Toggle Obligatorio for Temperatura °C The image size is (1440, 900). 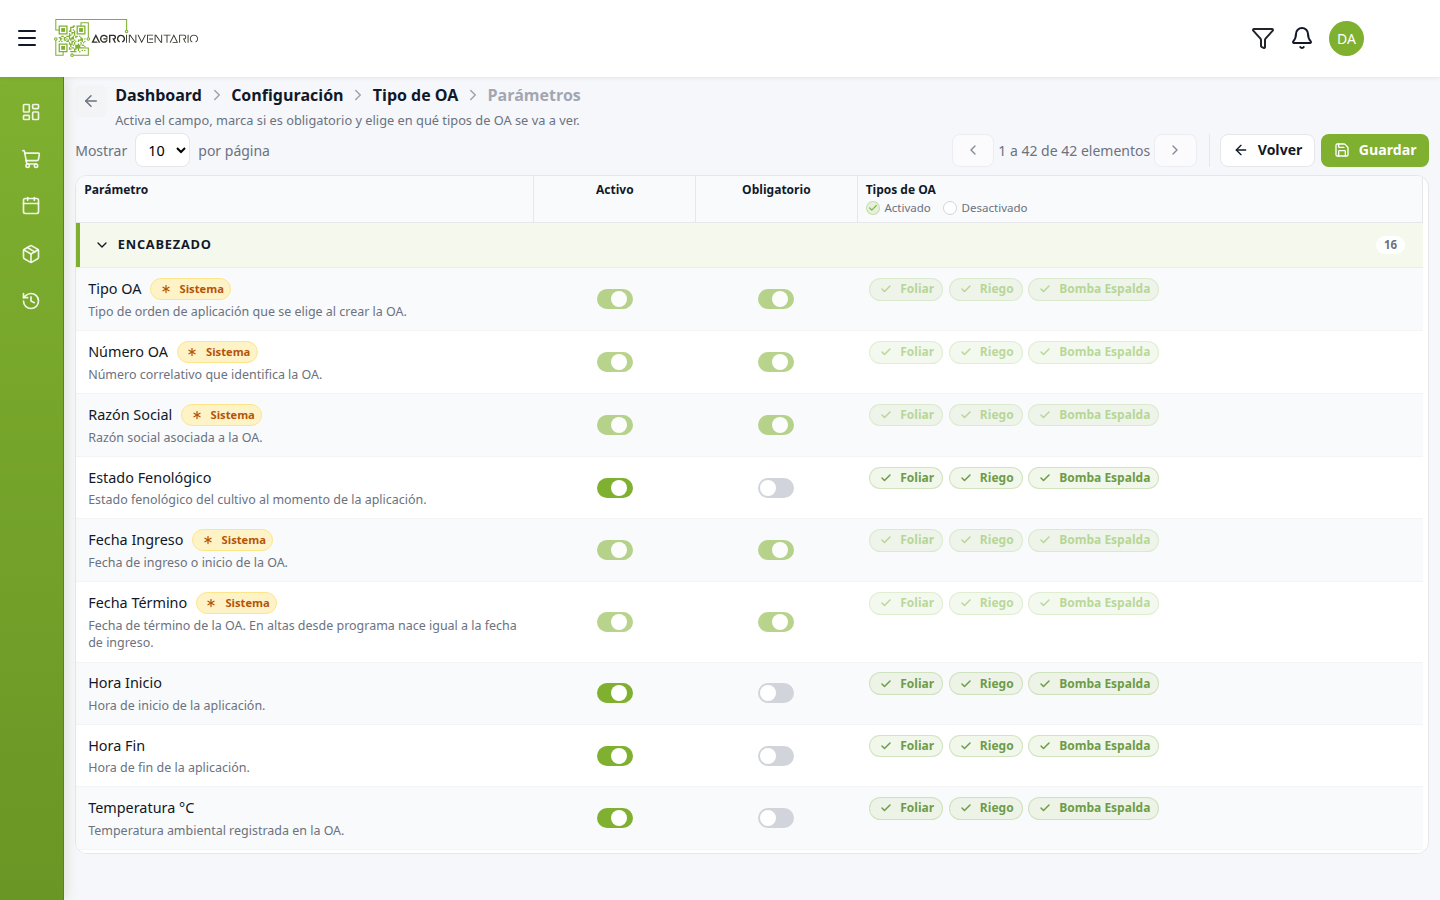(776, 818)
